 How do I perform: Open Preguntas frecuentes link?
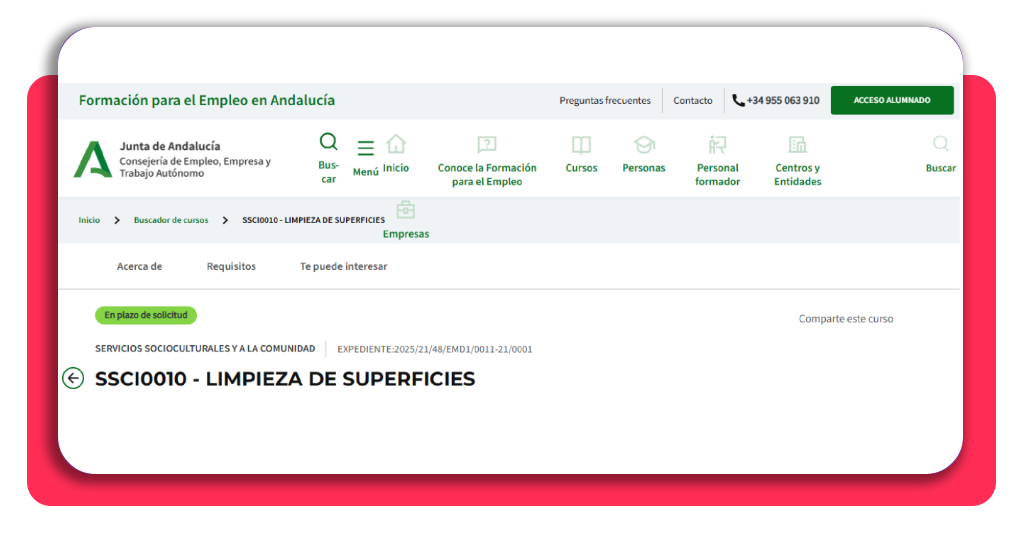click(605, 101)
